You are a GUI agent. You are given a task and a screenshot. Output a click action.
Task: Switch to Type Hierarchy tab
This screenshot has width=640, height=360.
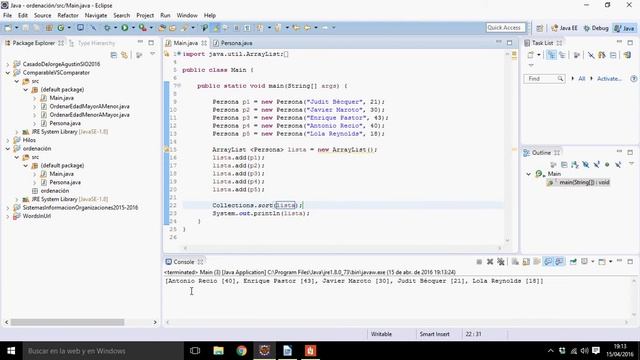92,43
